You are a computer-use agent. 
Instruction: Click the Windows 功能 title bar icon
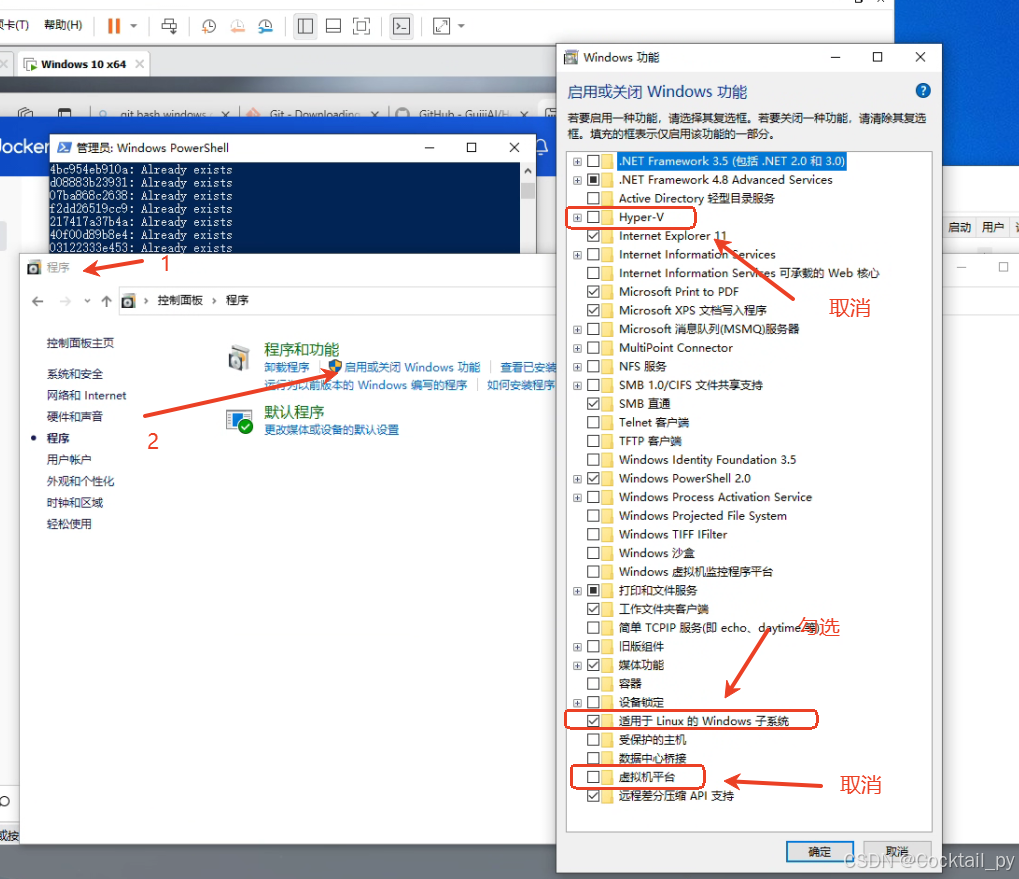tap(571, 57)
